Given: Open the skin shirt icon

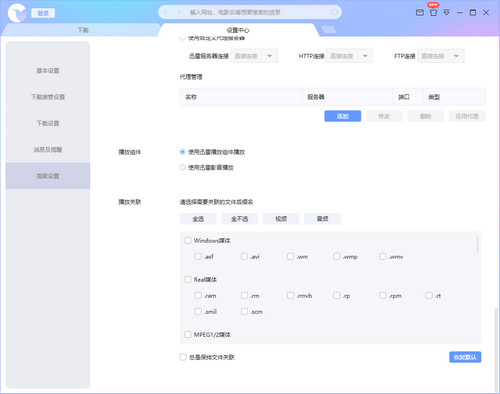Looking at the screenshot, I should tap(433, 13).
